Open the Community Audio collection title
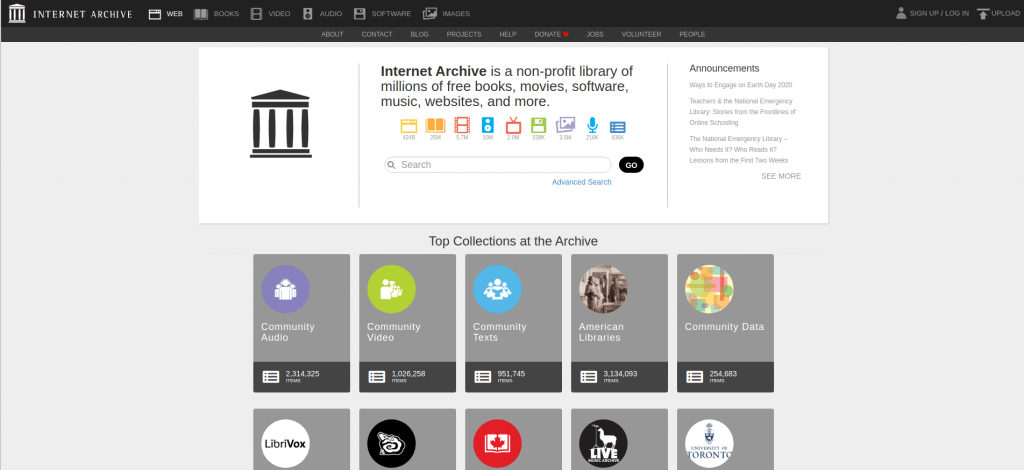The width and height of the screenshot is (1024, 470). 288,332
